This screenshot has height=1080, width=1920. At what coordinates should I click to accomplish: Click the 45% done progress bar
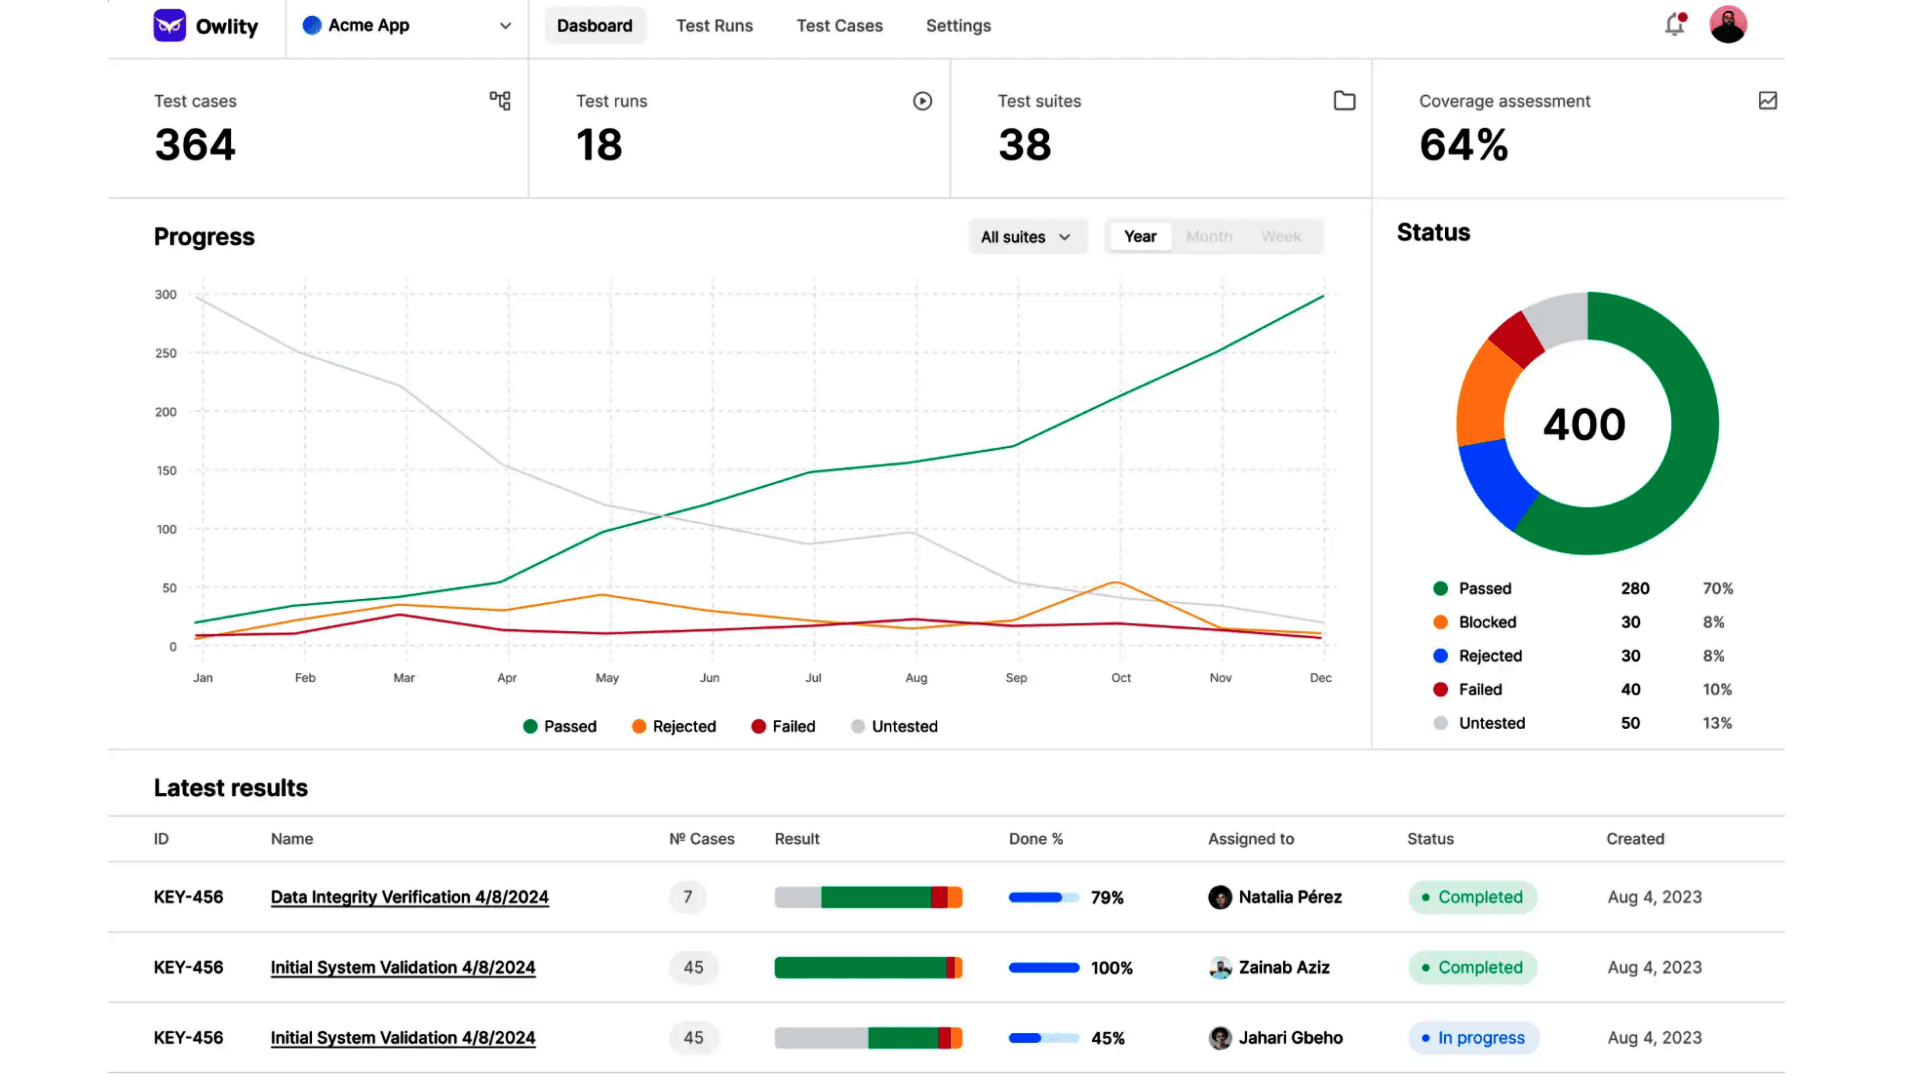(1043, 1038)
